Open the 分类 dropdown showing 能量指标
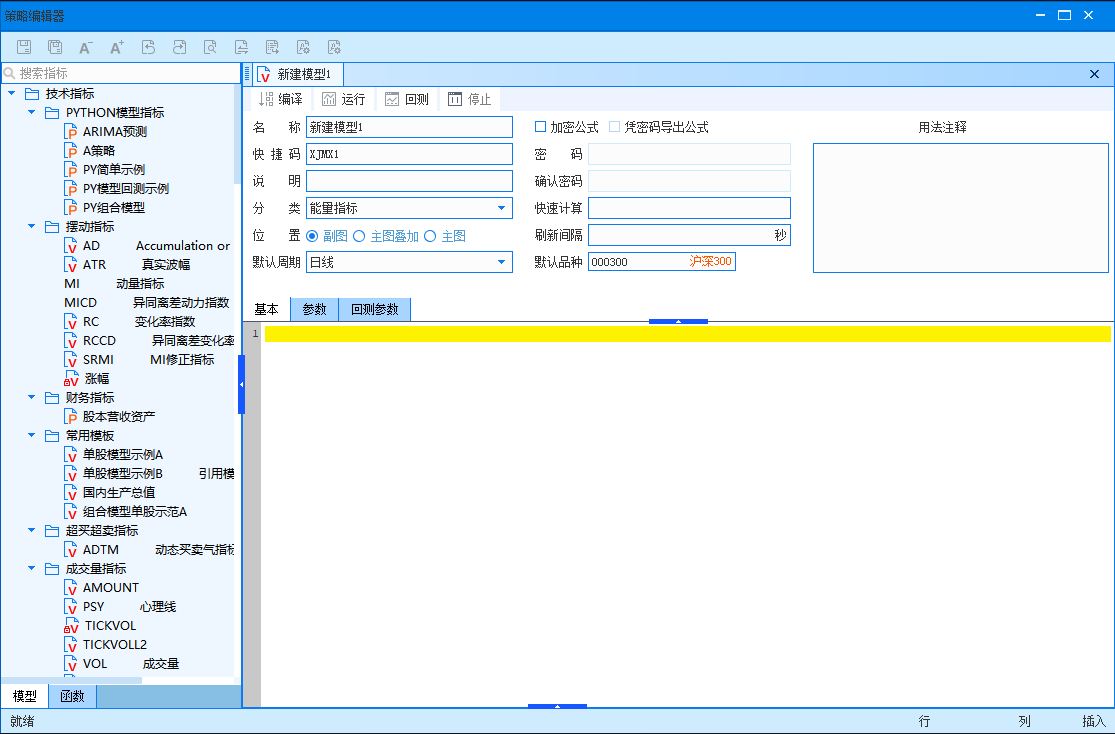 pyautogui.click(x=410, y=208)
